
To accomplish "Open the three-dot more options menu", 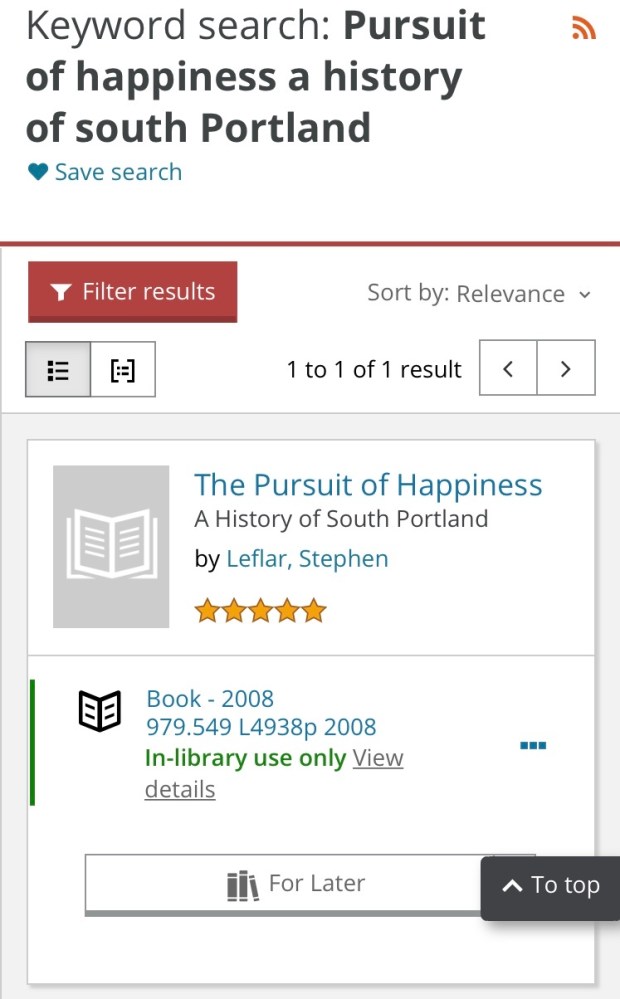I will click(x=533, y=745).
